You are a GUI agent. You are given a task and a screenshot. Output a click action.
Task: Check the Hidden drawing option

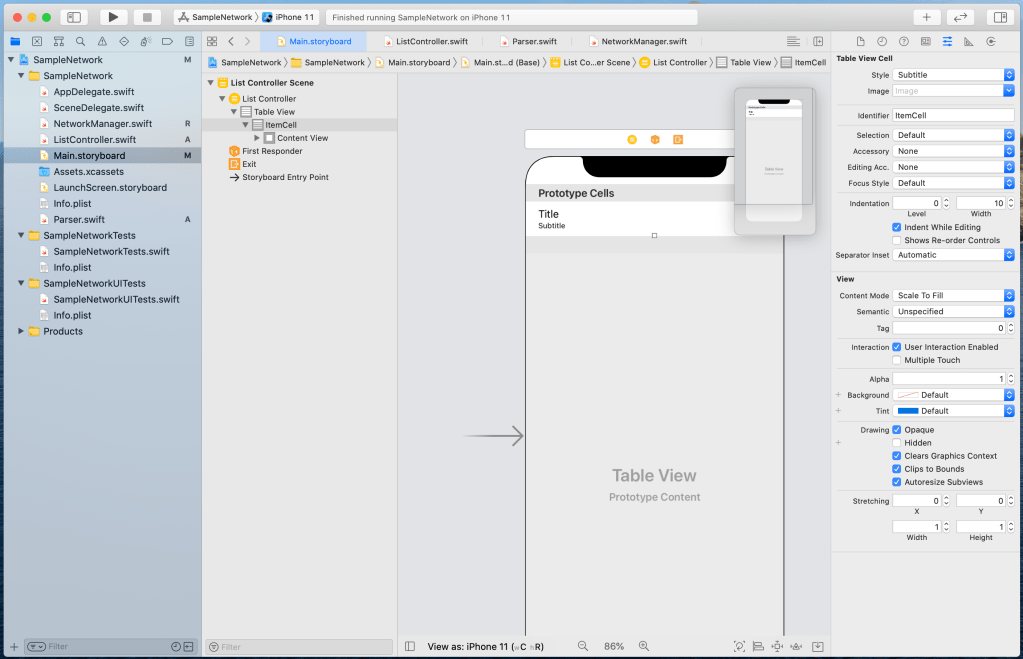(x=897, y=443)
